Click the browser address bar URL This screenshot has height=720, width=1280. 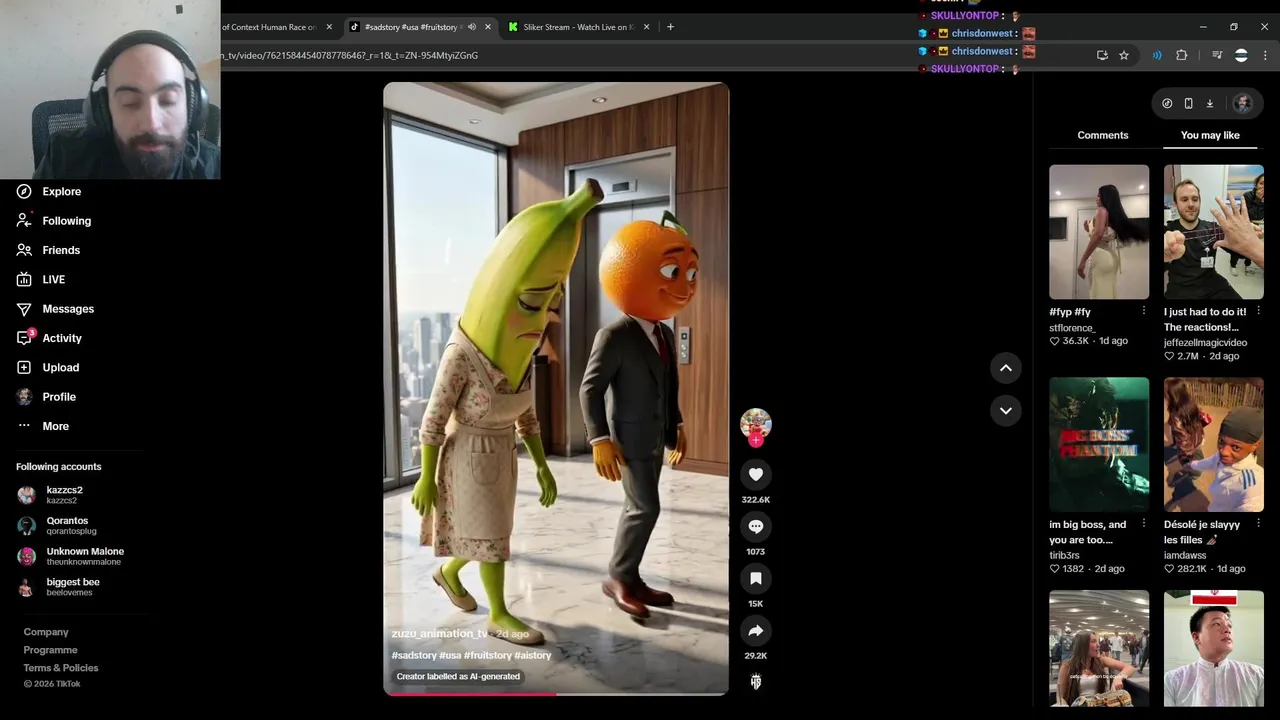350,55
